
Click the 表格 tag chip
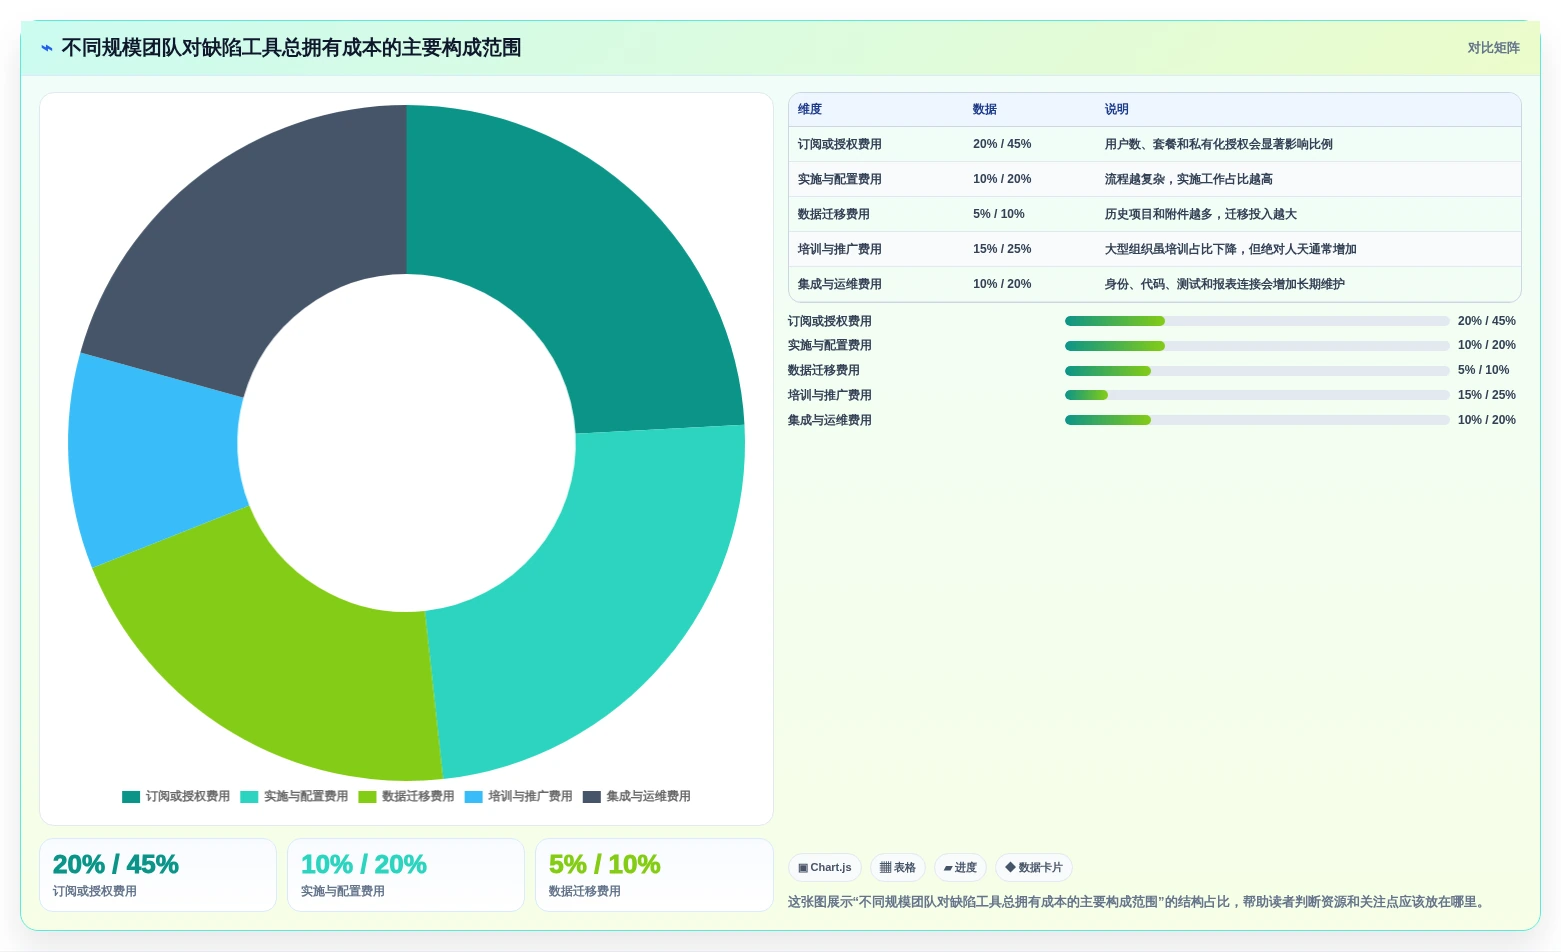coord(898,868)
